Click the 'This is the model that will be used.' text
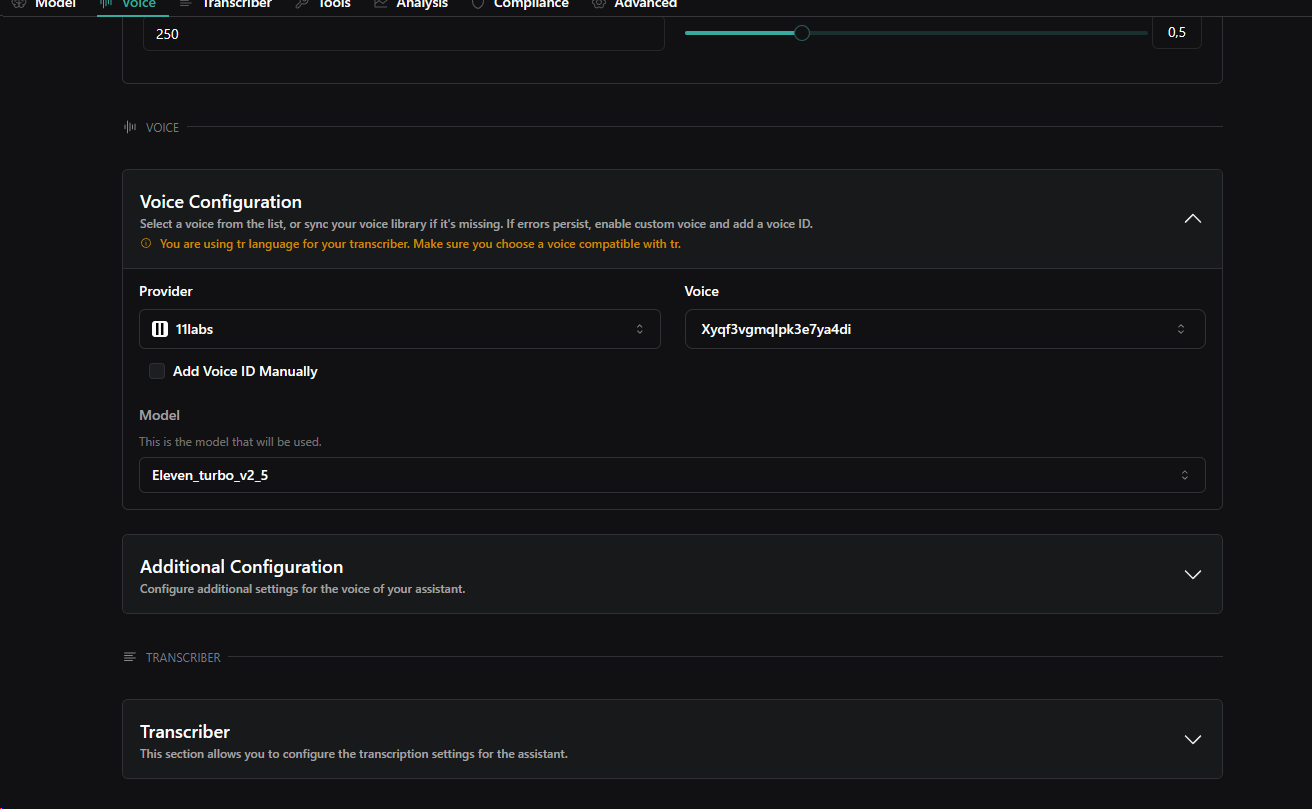 [x=230, y=441]
